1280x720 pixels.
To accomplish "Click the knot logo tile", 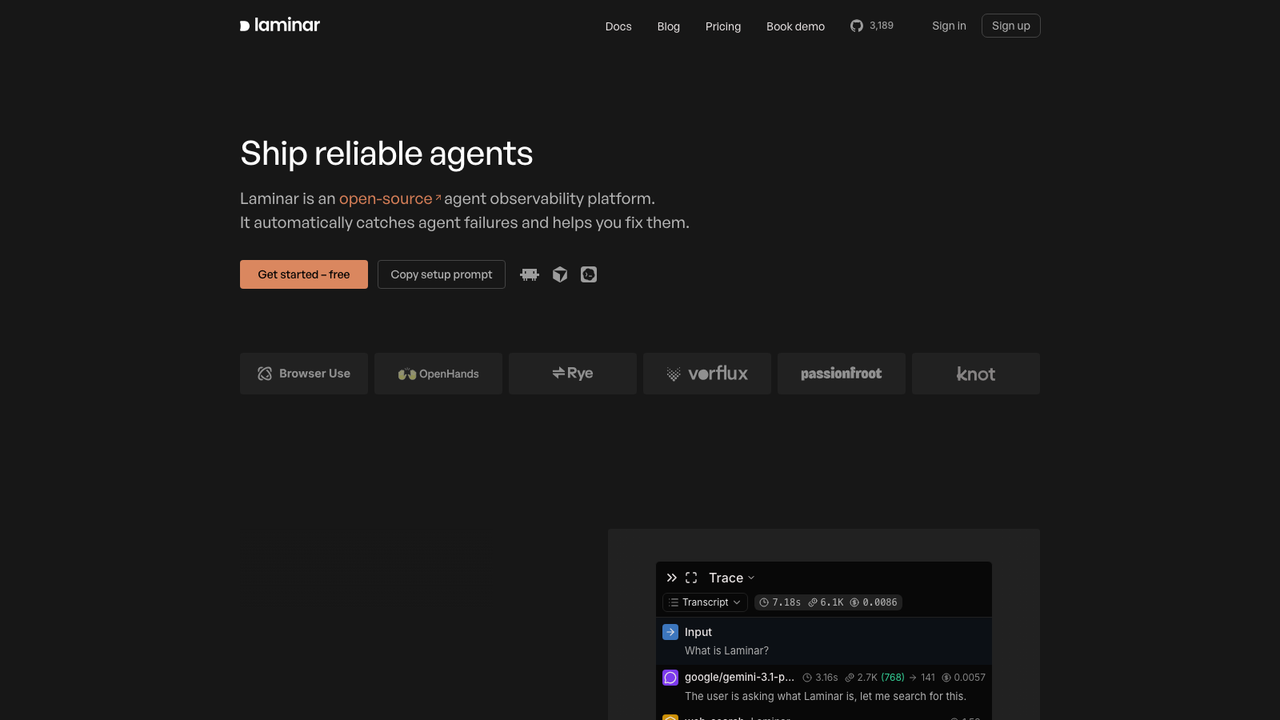I will [x=976, y=373].
